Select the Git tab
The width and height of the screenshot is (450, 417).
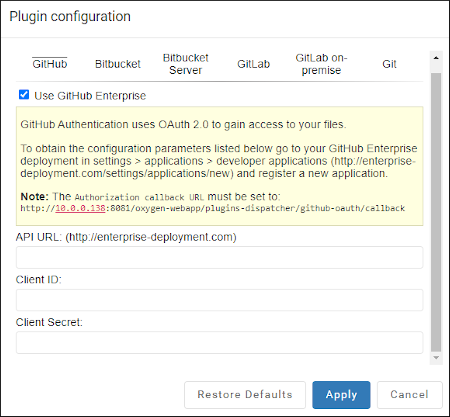pyautogui.click(x=389, y=64)
